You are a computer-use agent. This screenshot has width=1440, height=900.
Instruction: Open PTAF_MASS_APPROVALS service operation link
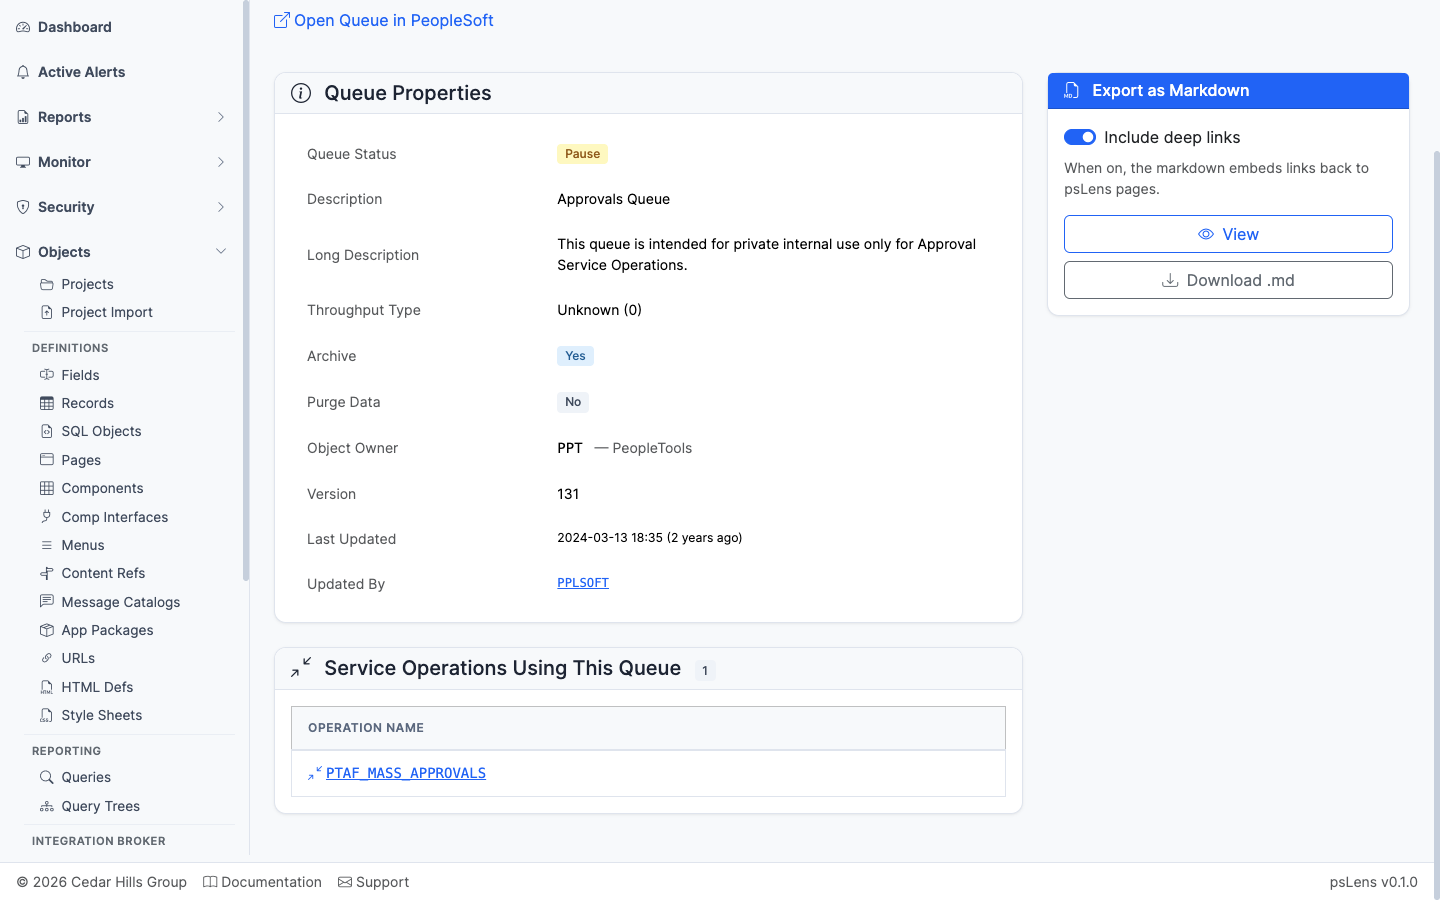406,773
